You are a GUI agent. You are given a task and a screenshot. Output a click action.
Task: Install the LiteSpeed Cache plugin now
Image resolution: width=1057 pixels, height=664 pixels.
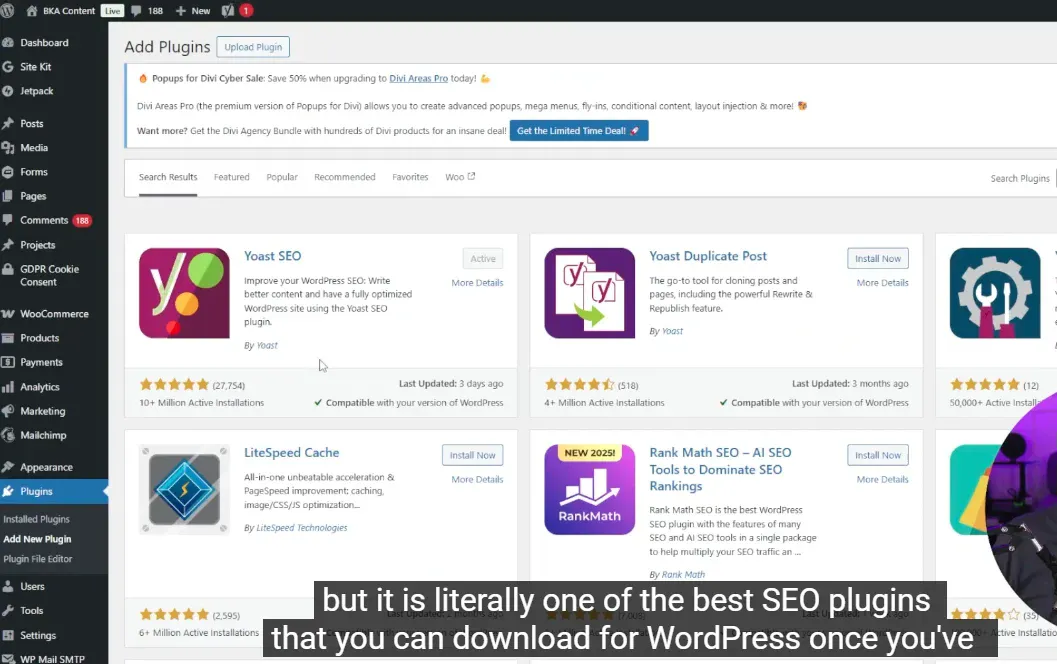coord(472,455)
